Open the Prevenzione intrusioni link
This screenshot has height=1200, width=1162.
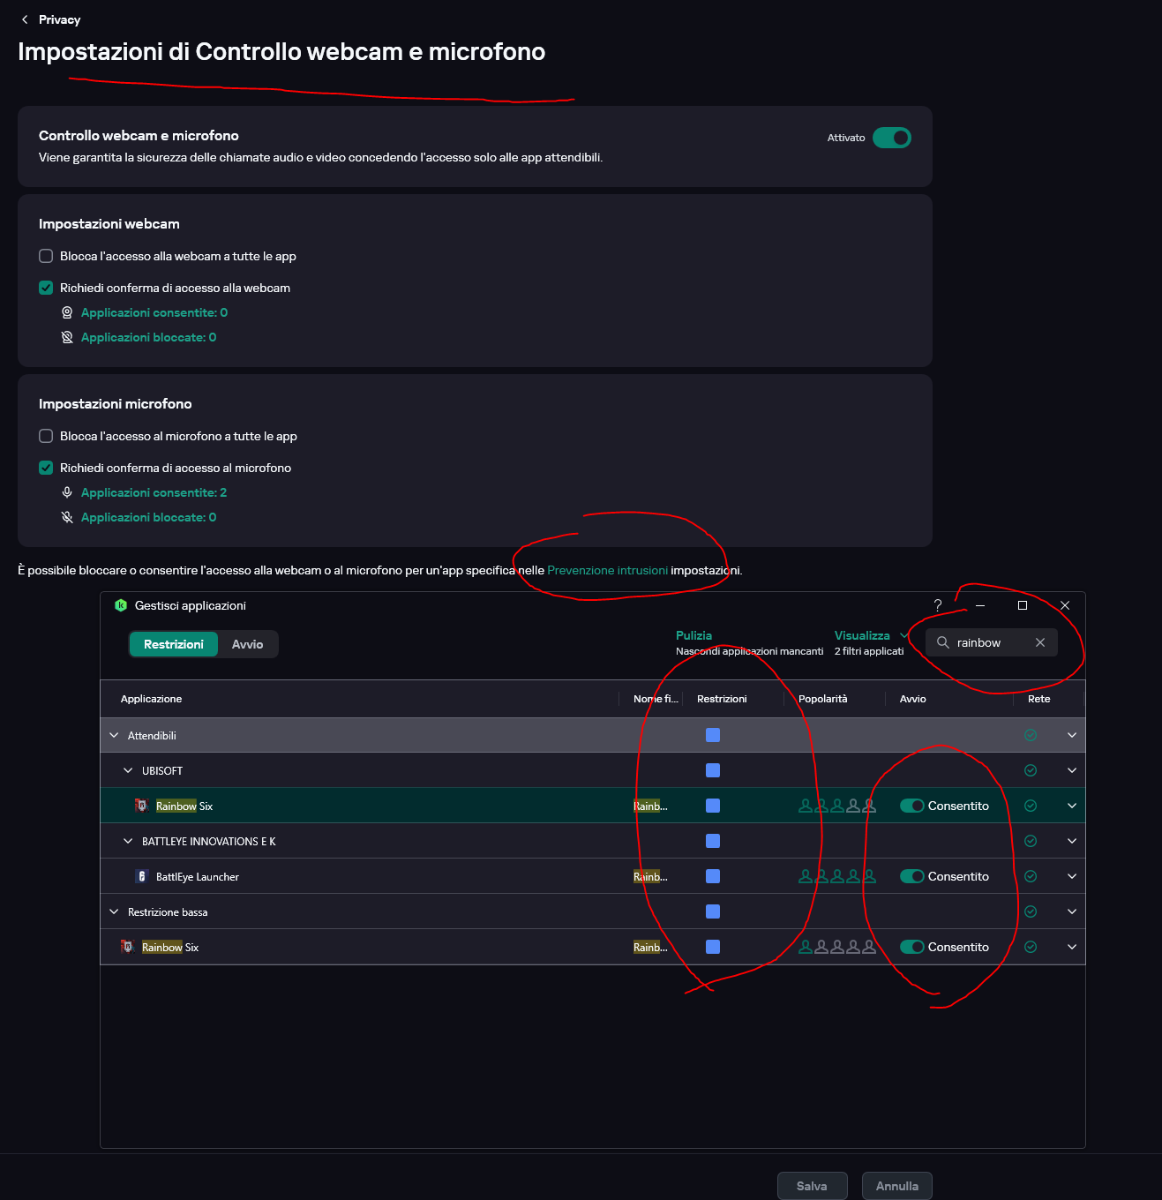(607, 571)
